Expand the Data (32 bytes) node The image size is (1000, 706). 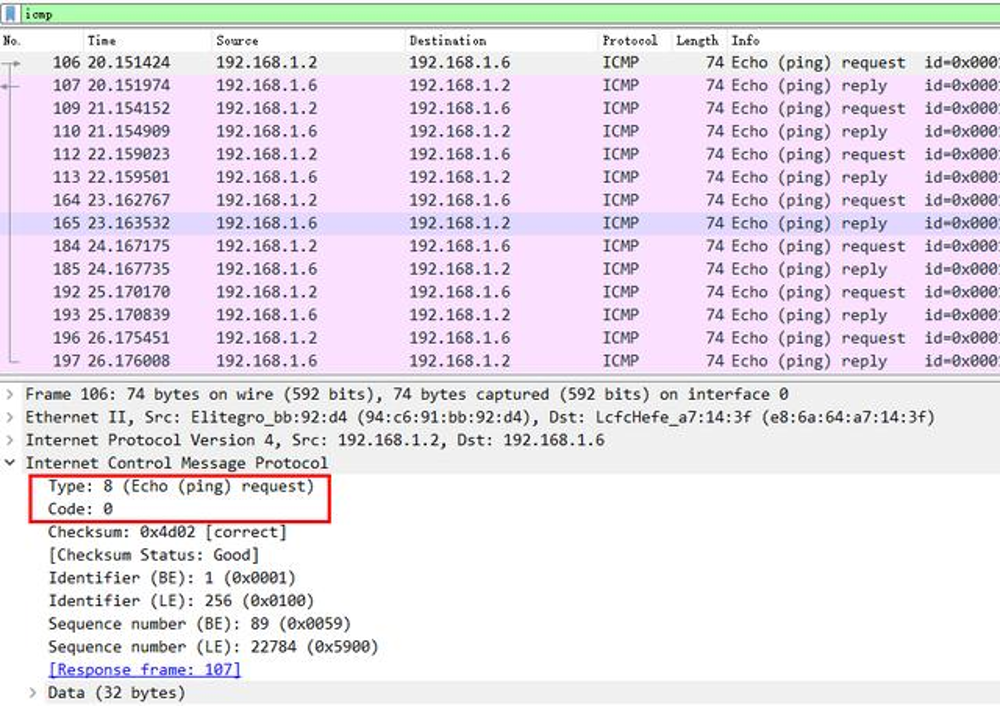(33, 693)
